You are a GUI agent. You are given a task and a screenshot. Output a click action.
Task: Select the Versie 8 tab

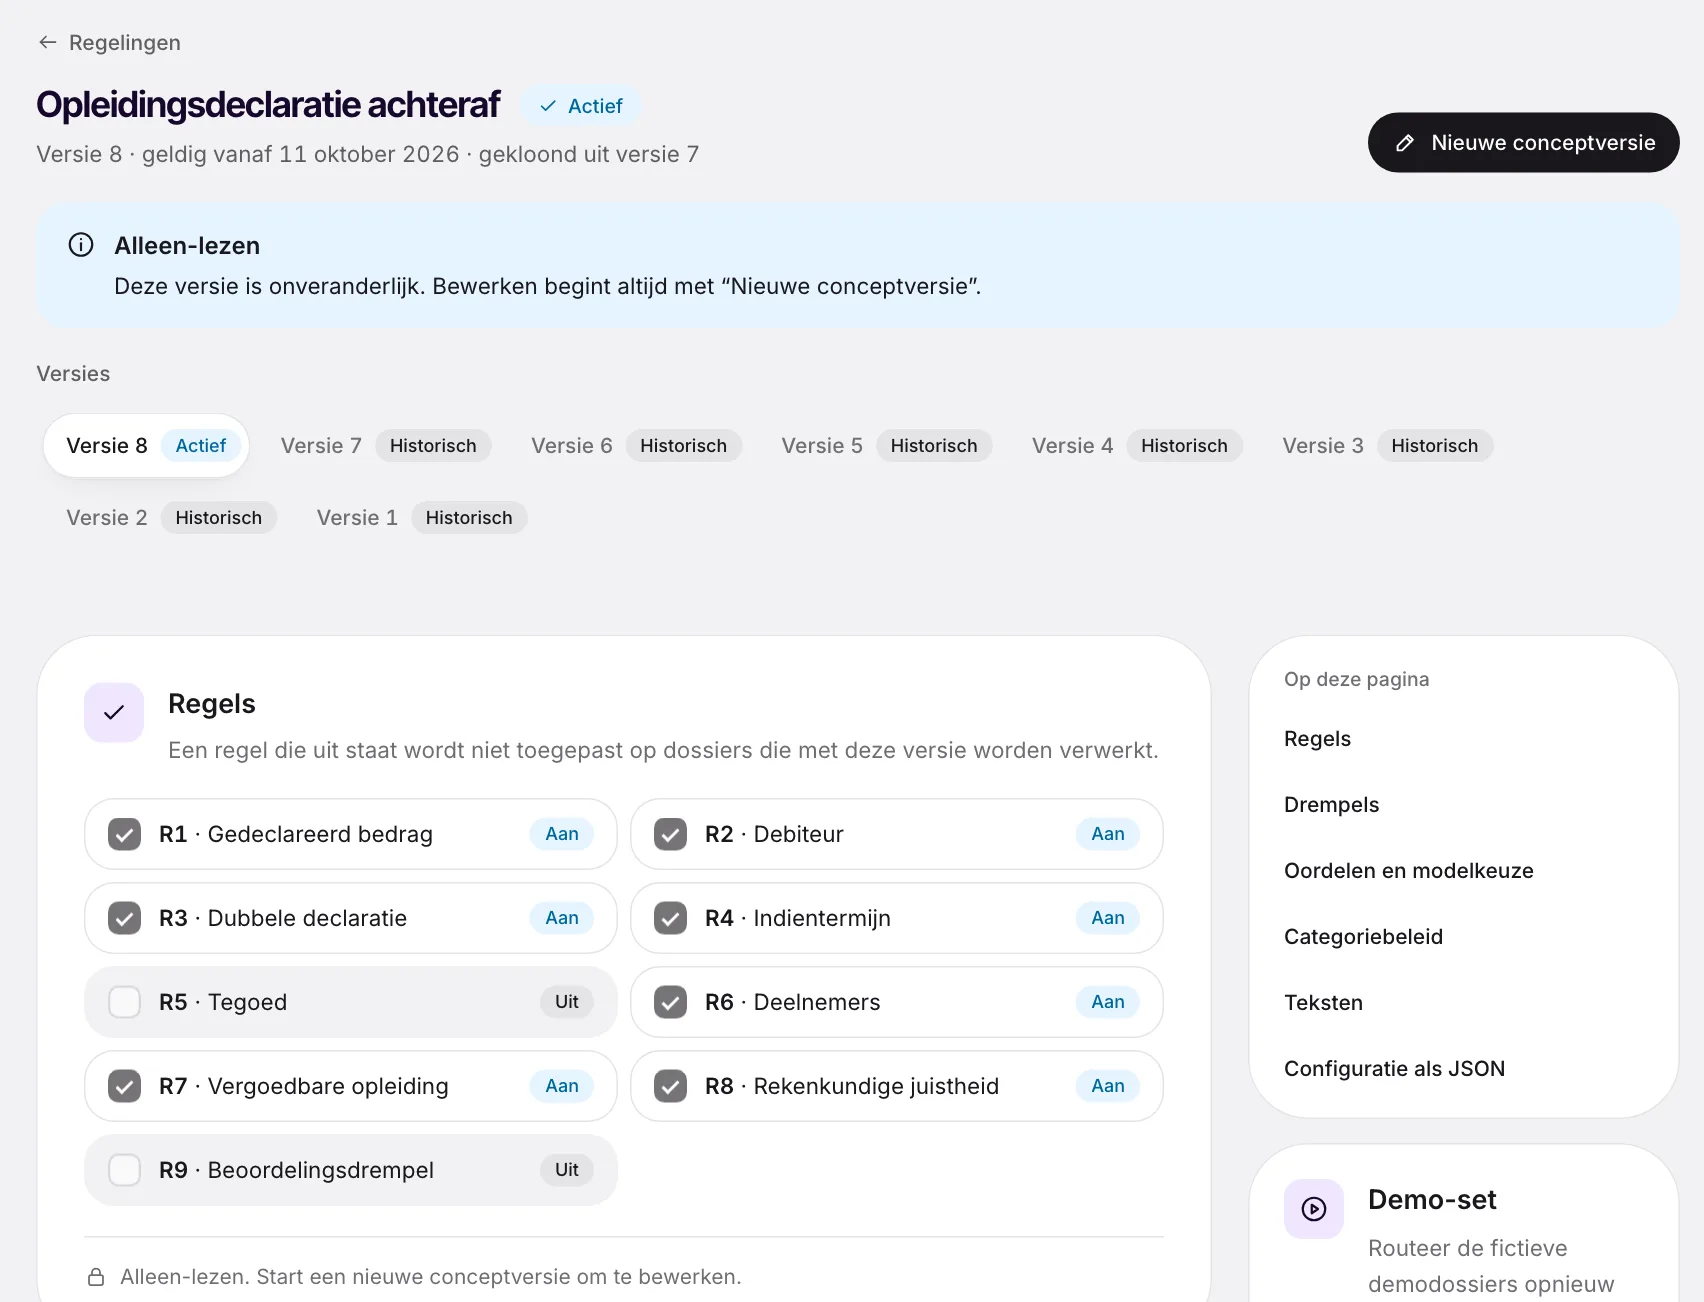pyautogui.click(x=146, y=446)
